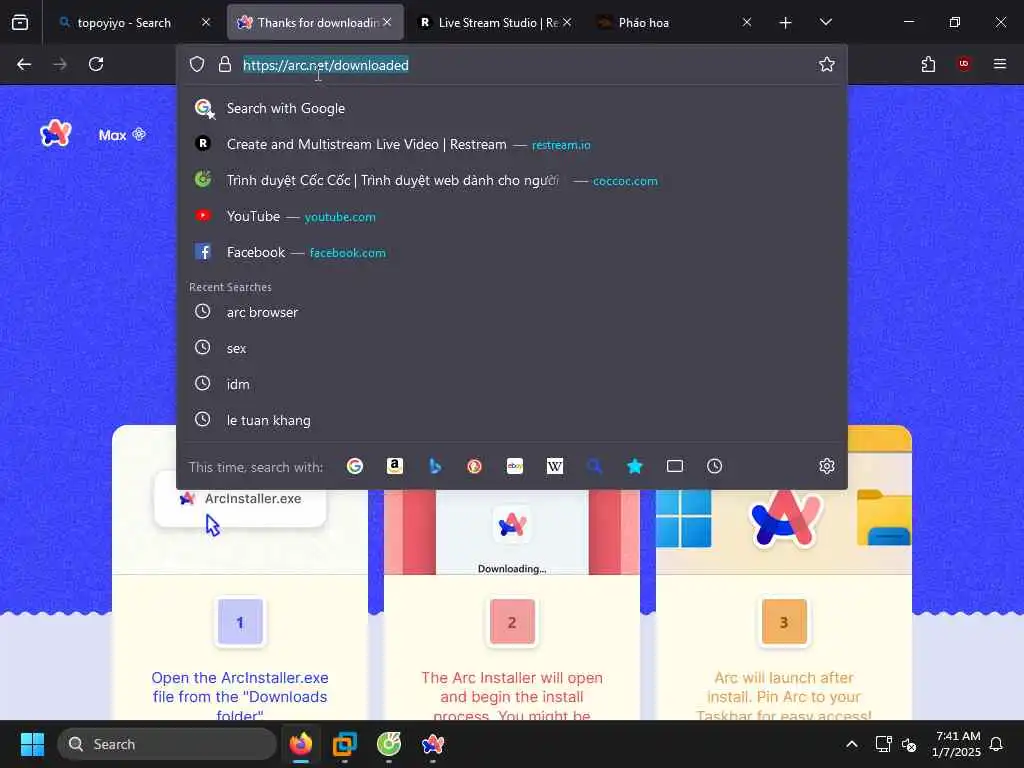Go forward to next page
Viewport: 1024px width, 768px height.
click(x=60, y=64)
